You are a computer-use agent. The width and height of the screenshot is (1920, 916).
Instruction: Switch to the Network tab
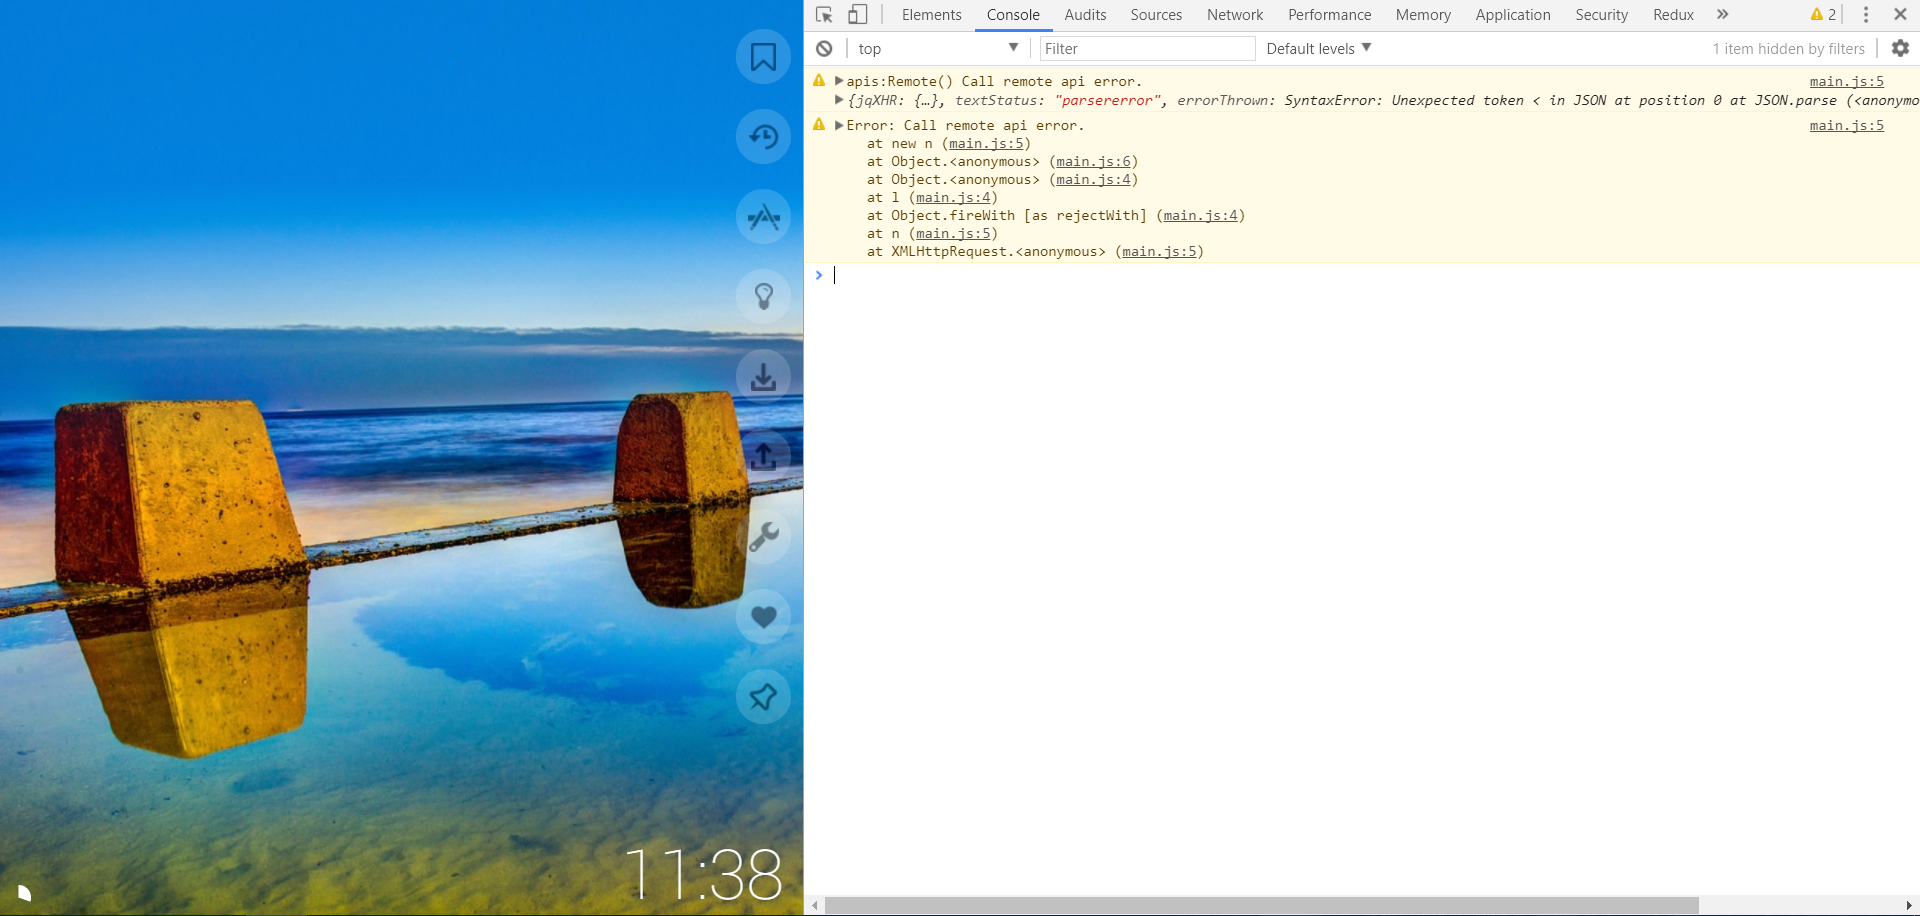tap(1234, 14)
